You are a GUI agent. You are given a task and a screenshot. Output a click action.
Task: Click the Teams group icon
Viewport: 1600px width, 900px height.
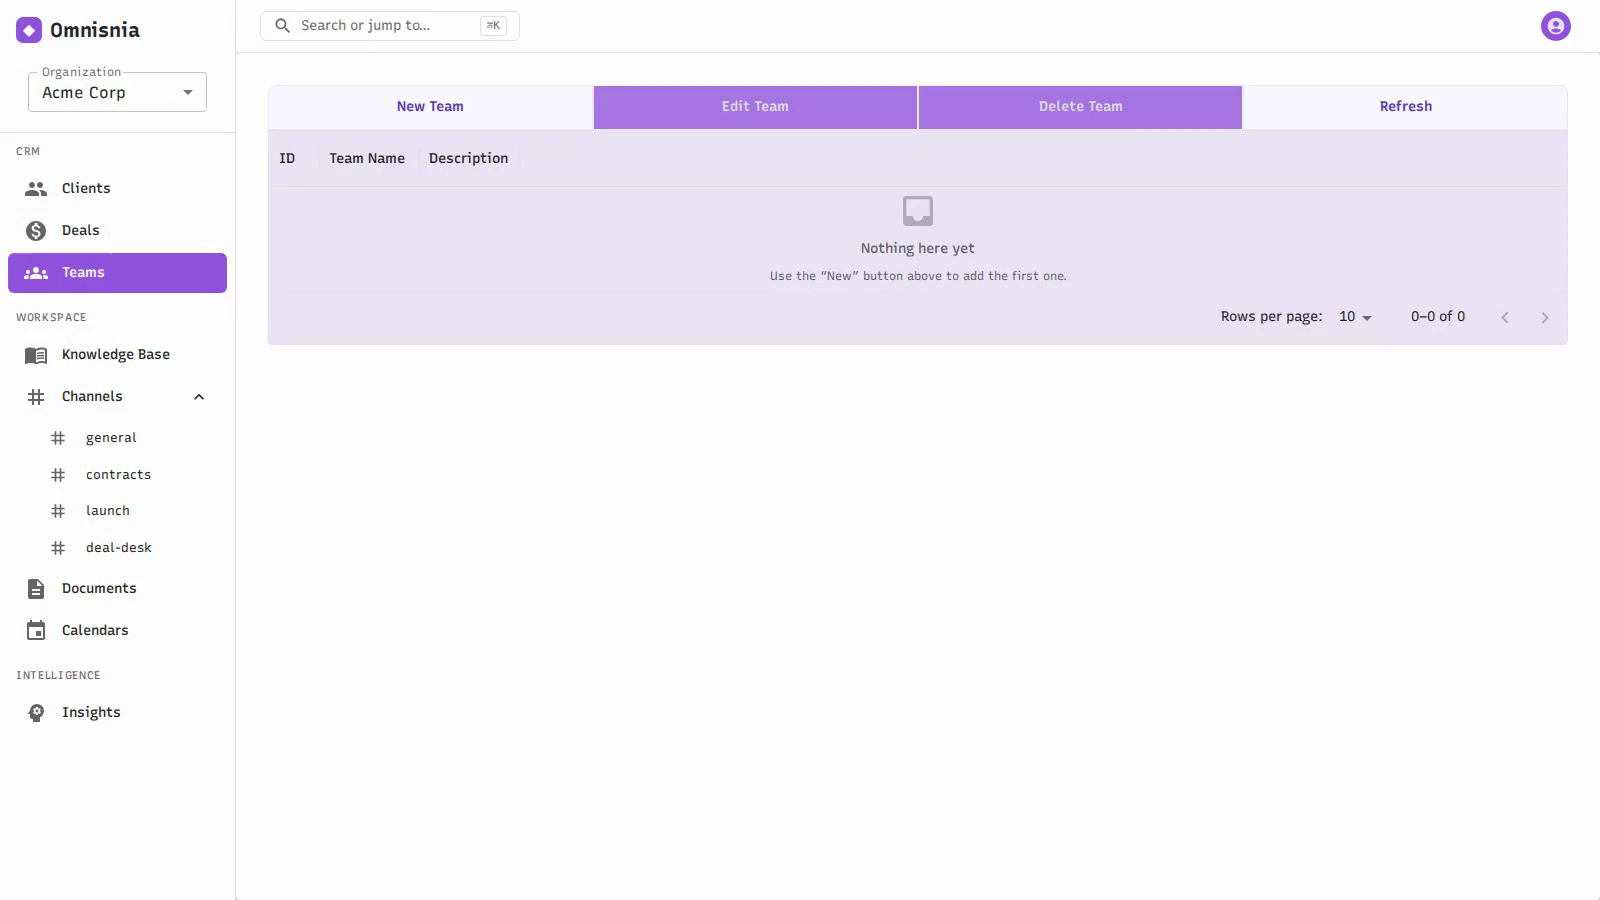(x=36, y=273)
